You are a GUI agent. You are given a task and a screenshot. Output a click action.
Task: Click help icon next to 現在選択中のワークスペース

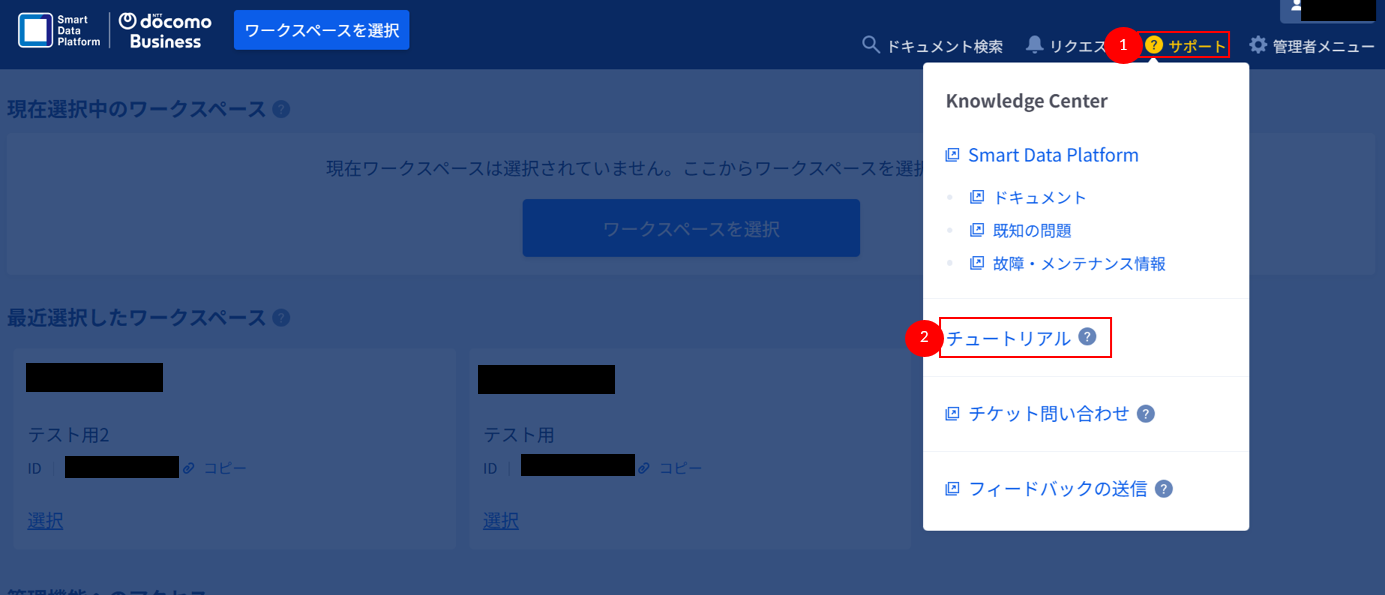(x=281, y=109)
